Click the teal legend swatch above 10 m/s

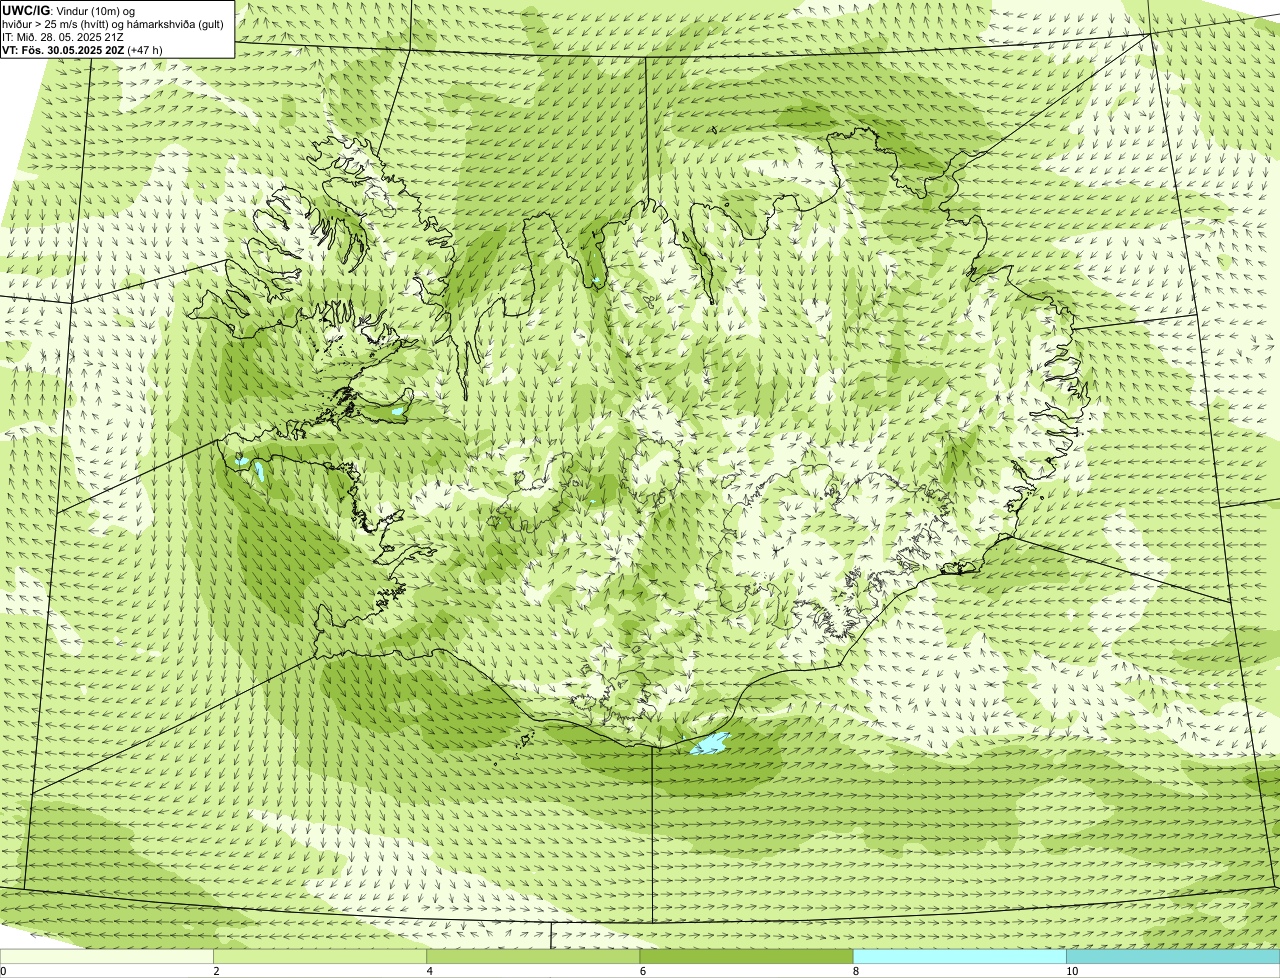coord(1173,956)
